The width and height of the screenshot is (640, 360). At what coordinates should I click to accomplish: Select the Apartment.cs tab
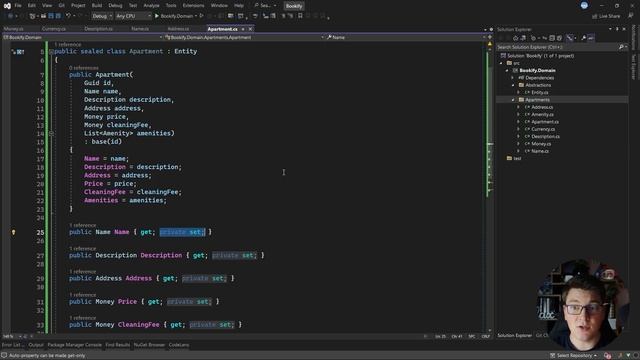pos(222,29)
